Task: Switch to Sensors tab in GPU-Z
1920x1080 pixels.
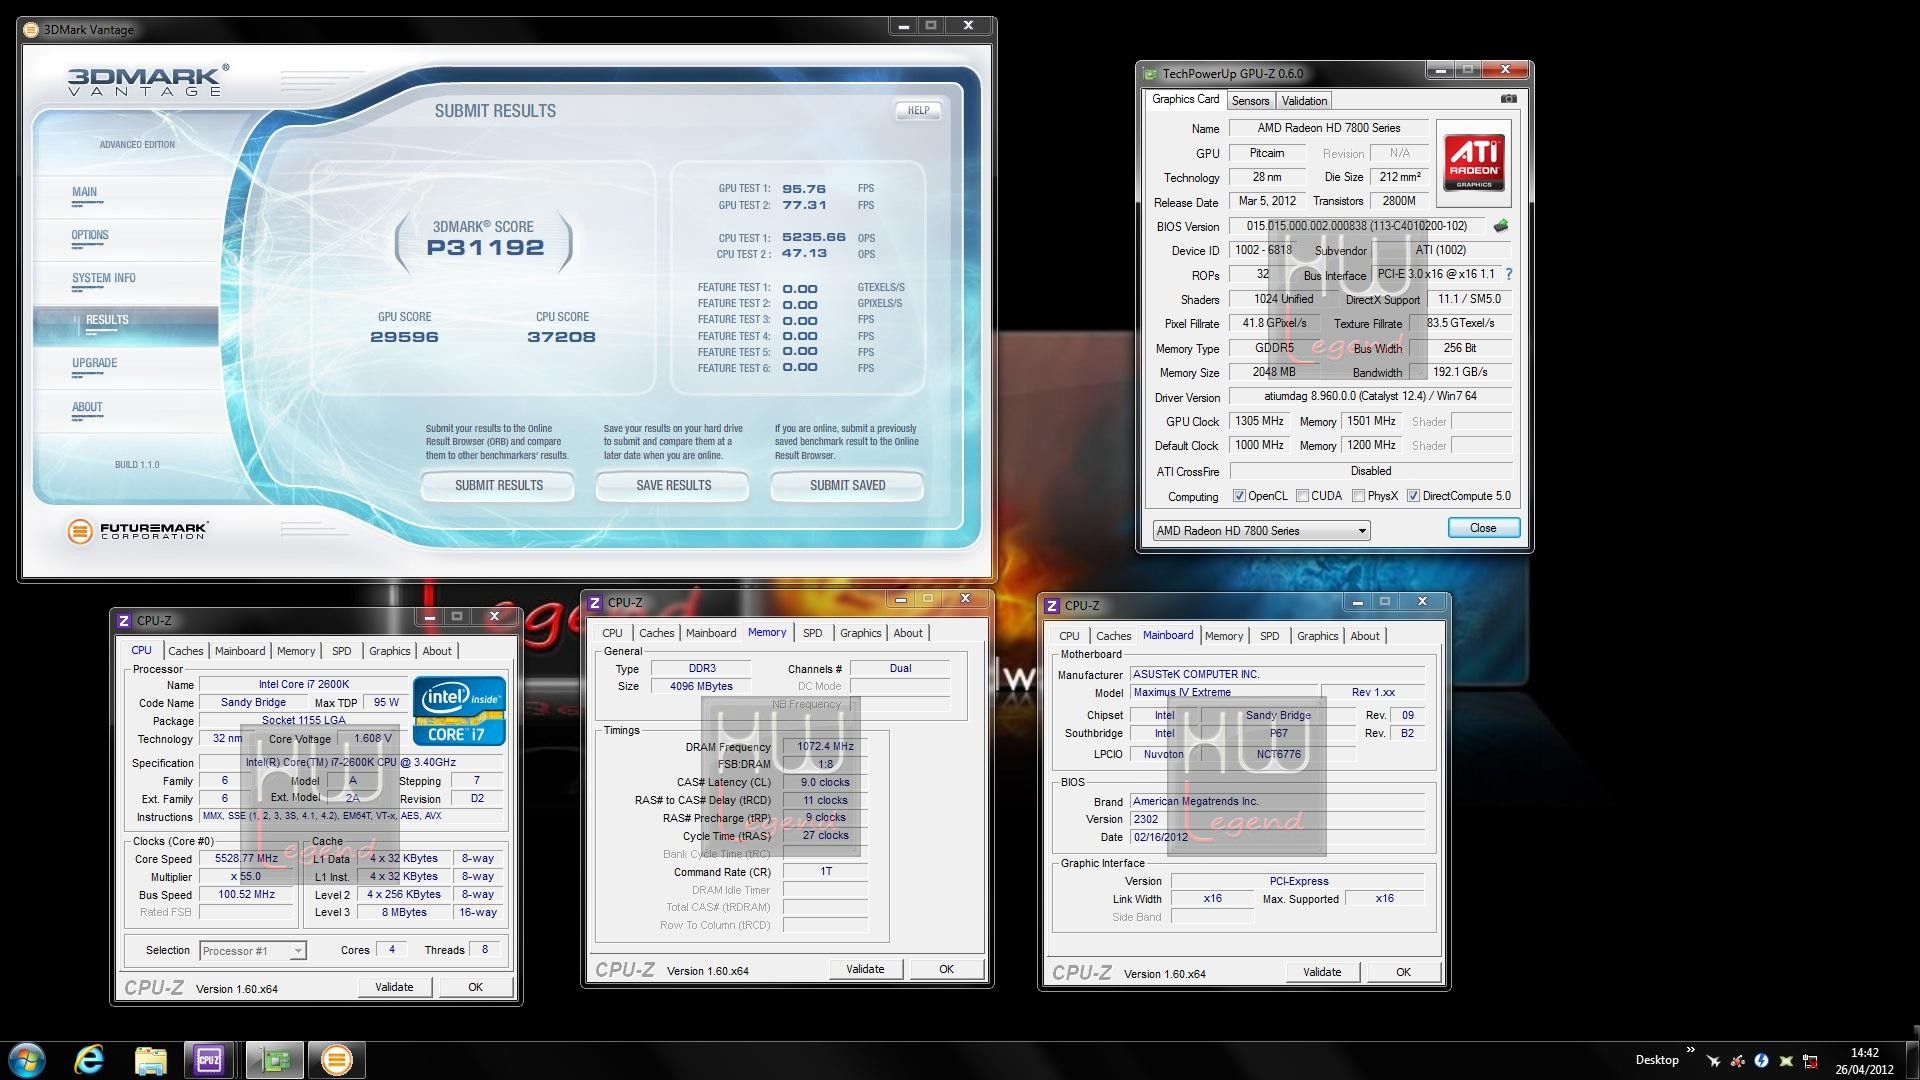Action: (x=1250, y=101)
